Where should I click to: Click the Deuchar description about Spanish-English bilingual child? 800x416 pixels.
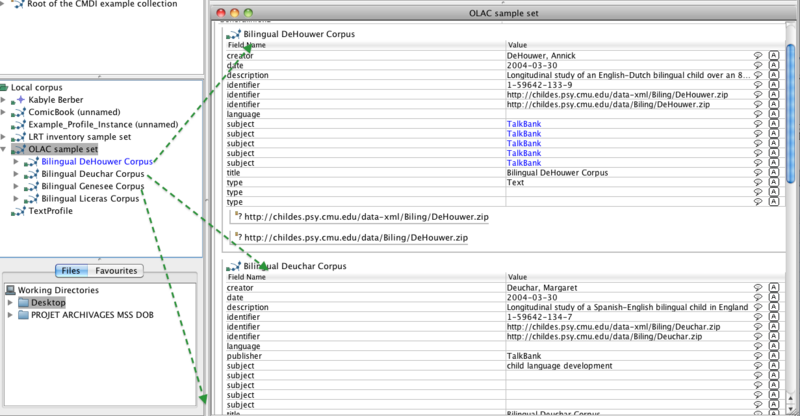(627, 307)
